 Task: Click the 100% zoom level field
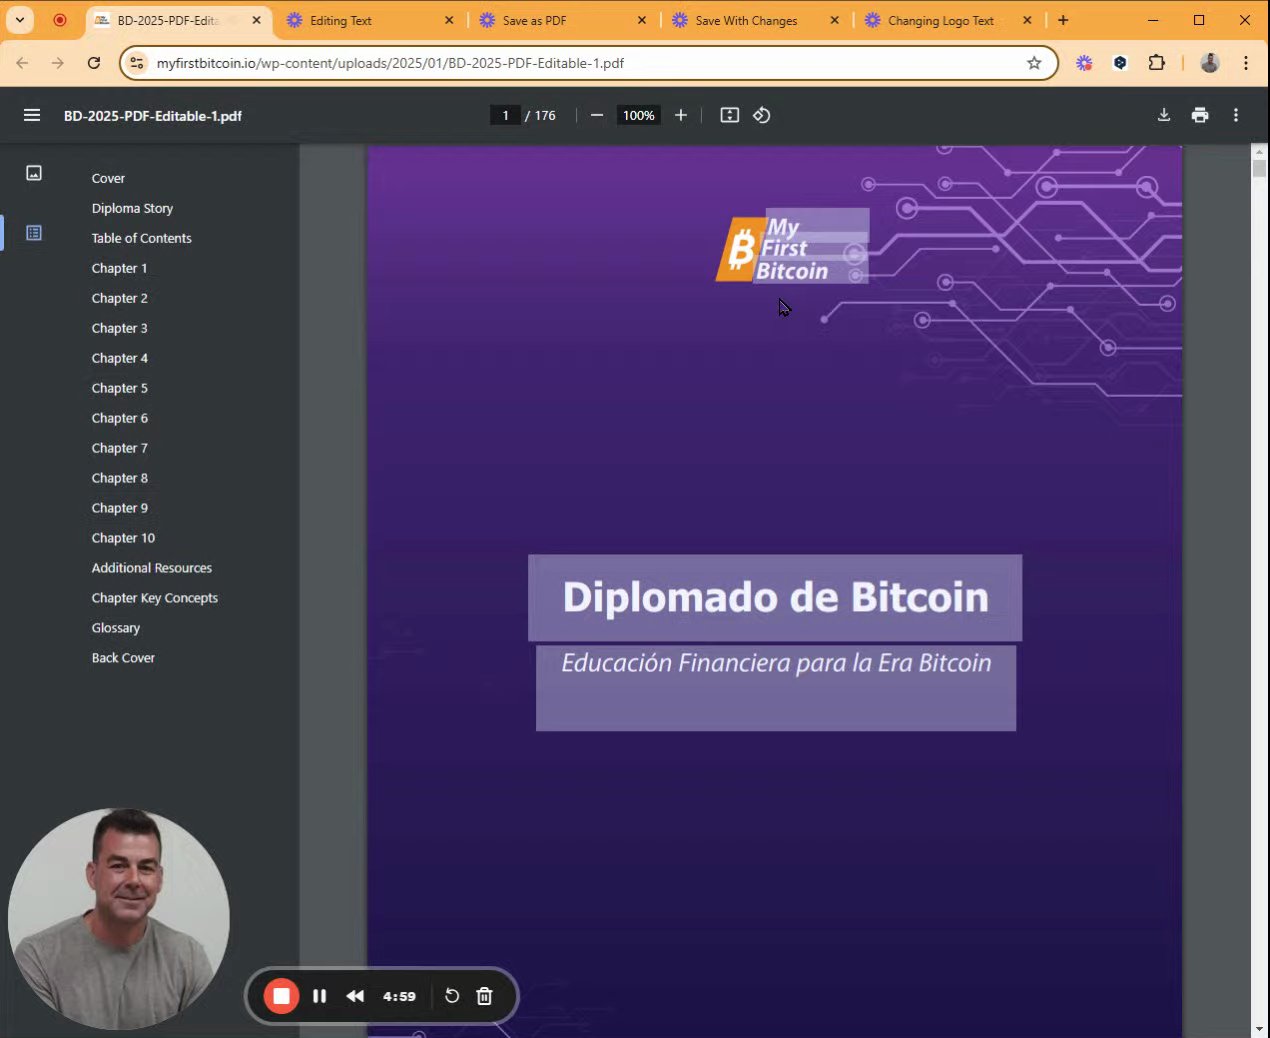pyautogui.click(x=638, y=115)
